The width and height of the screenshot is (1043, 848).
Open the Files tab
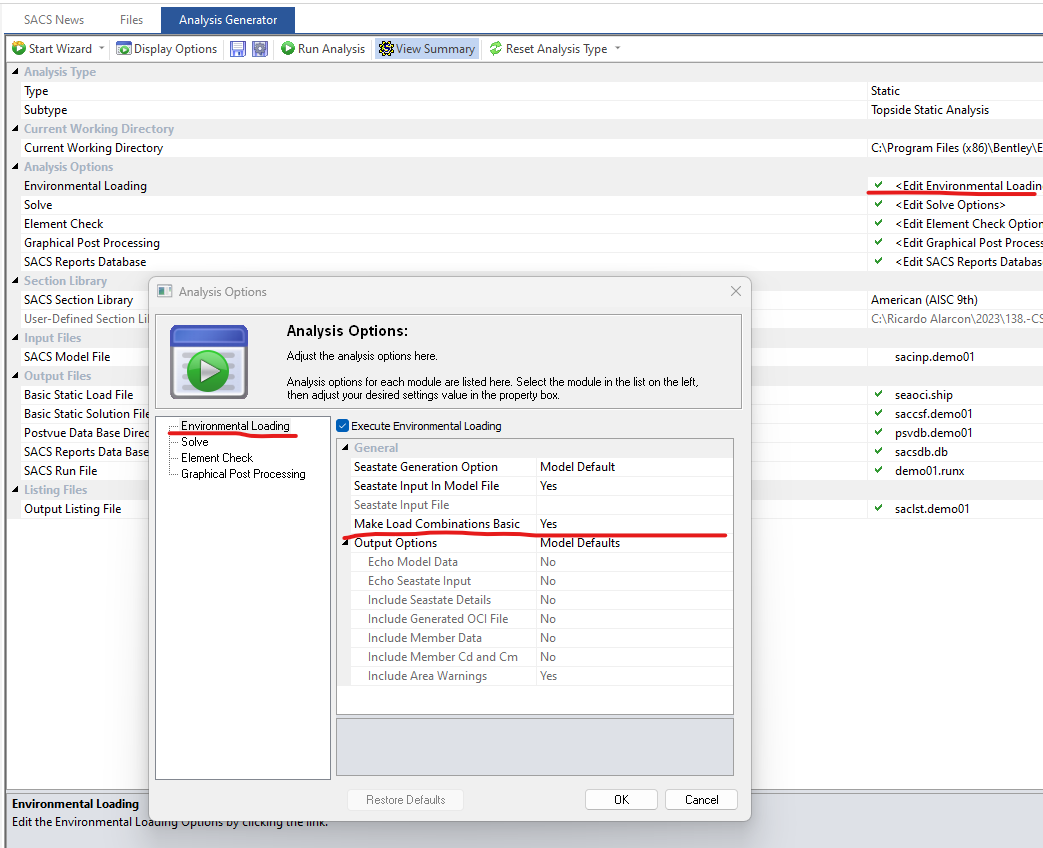coord(131,19)
